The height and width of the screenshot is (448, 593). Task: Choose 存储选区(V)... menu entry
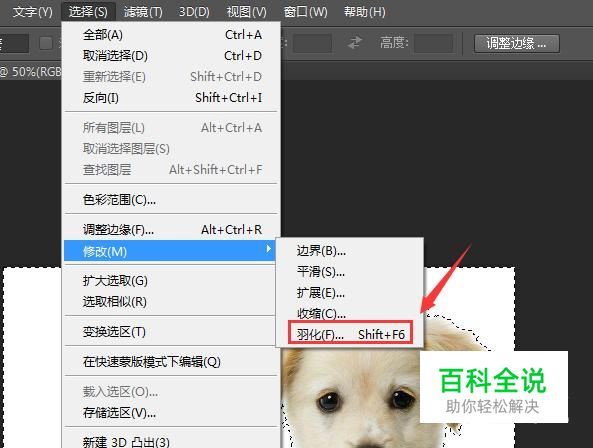pyautogui.click(x=172, y=412)
